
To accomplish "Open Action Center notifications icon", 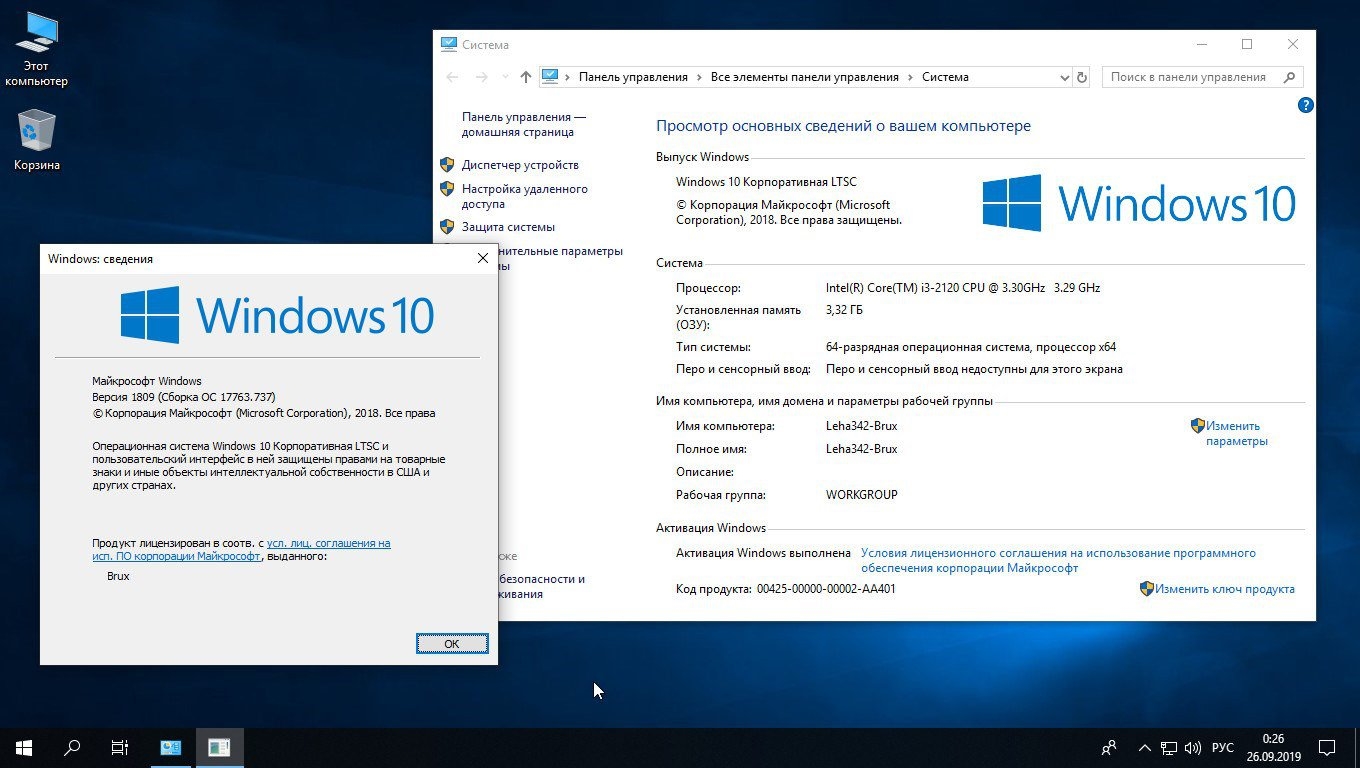I will [x=1327, y=747].
